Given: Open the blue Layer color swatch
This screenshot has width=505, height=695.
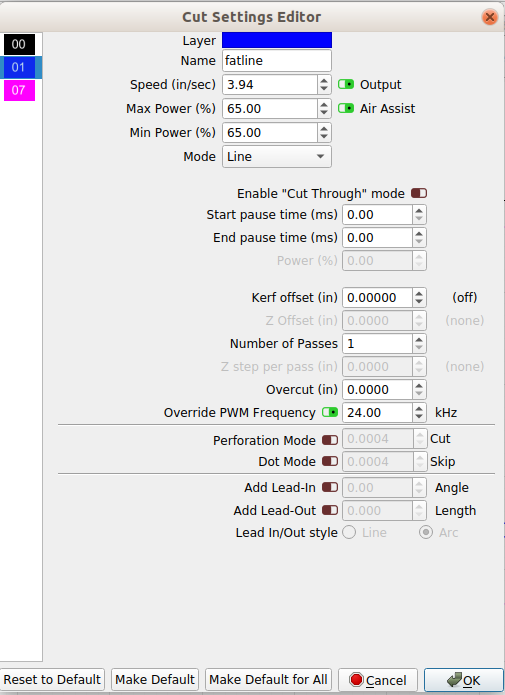Looking at the screenshot, I should tap(277, 40).
